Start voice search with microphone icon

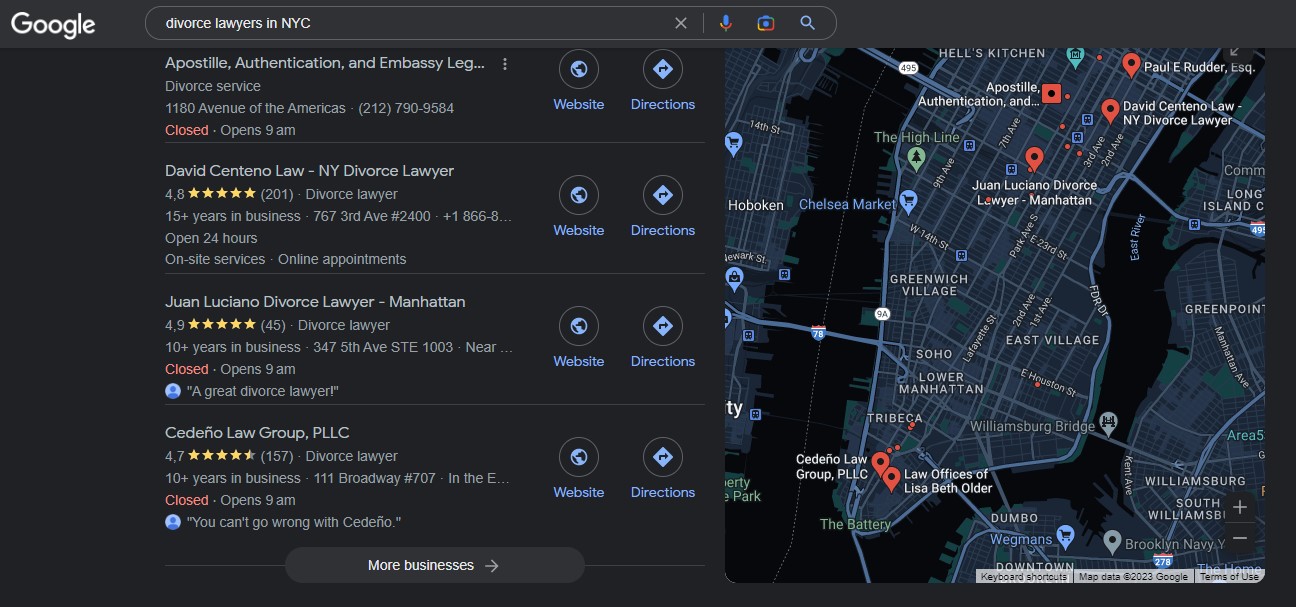pyautogui.click(x=726, y=23)
